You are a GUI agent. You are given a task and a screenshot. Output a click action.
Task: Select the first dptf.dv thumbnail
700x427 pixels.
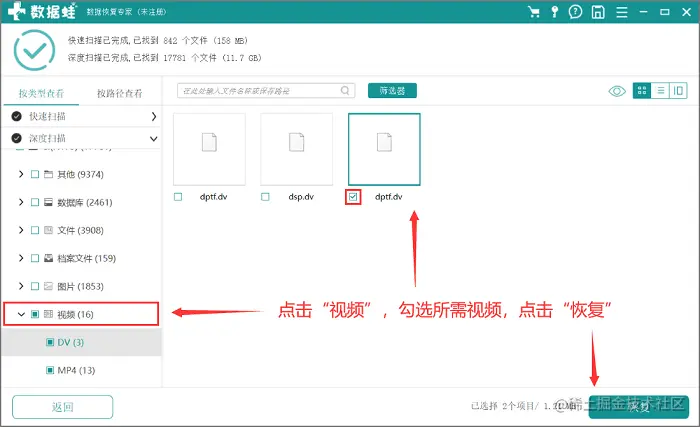[209, 149]
